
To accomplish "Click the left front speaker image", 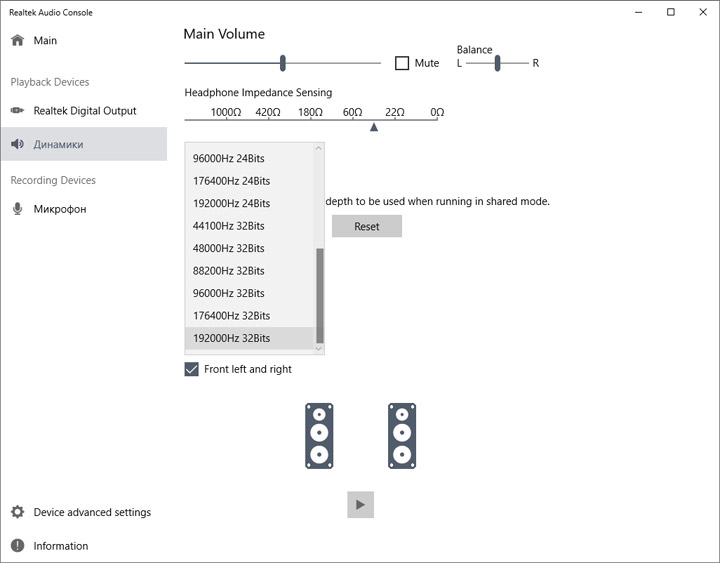I will [x=319, y=436].
